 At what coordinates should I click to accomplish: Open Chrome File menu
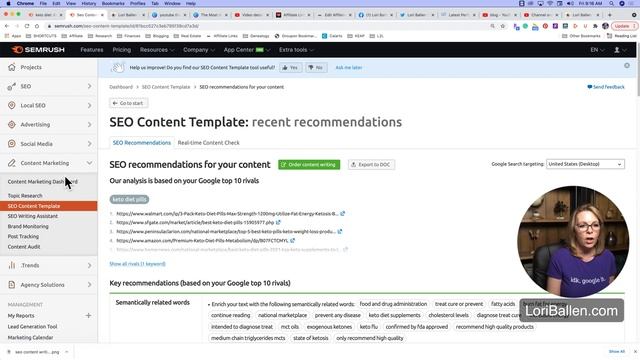[x=43, y=3]
